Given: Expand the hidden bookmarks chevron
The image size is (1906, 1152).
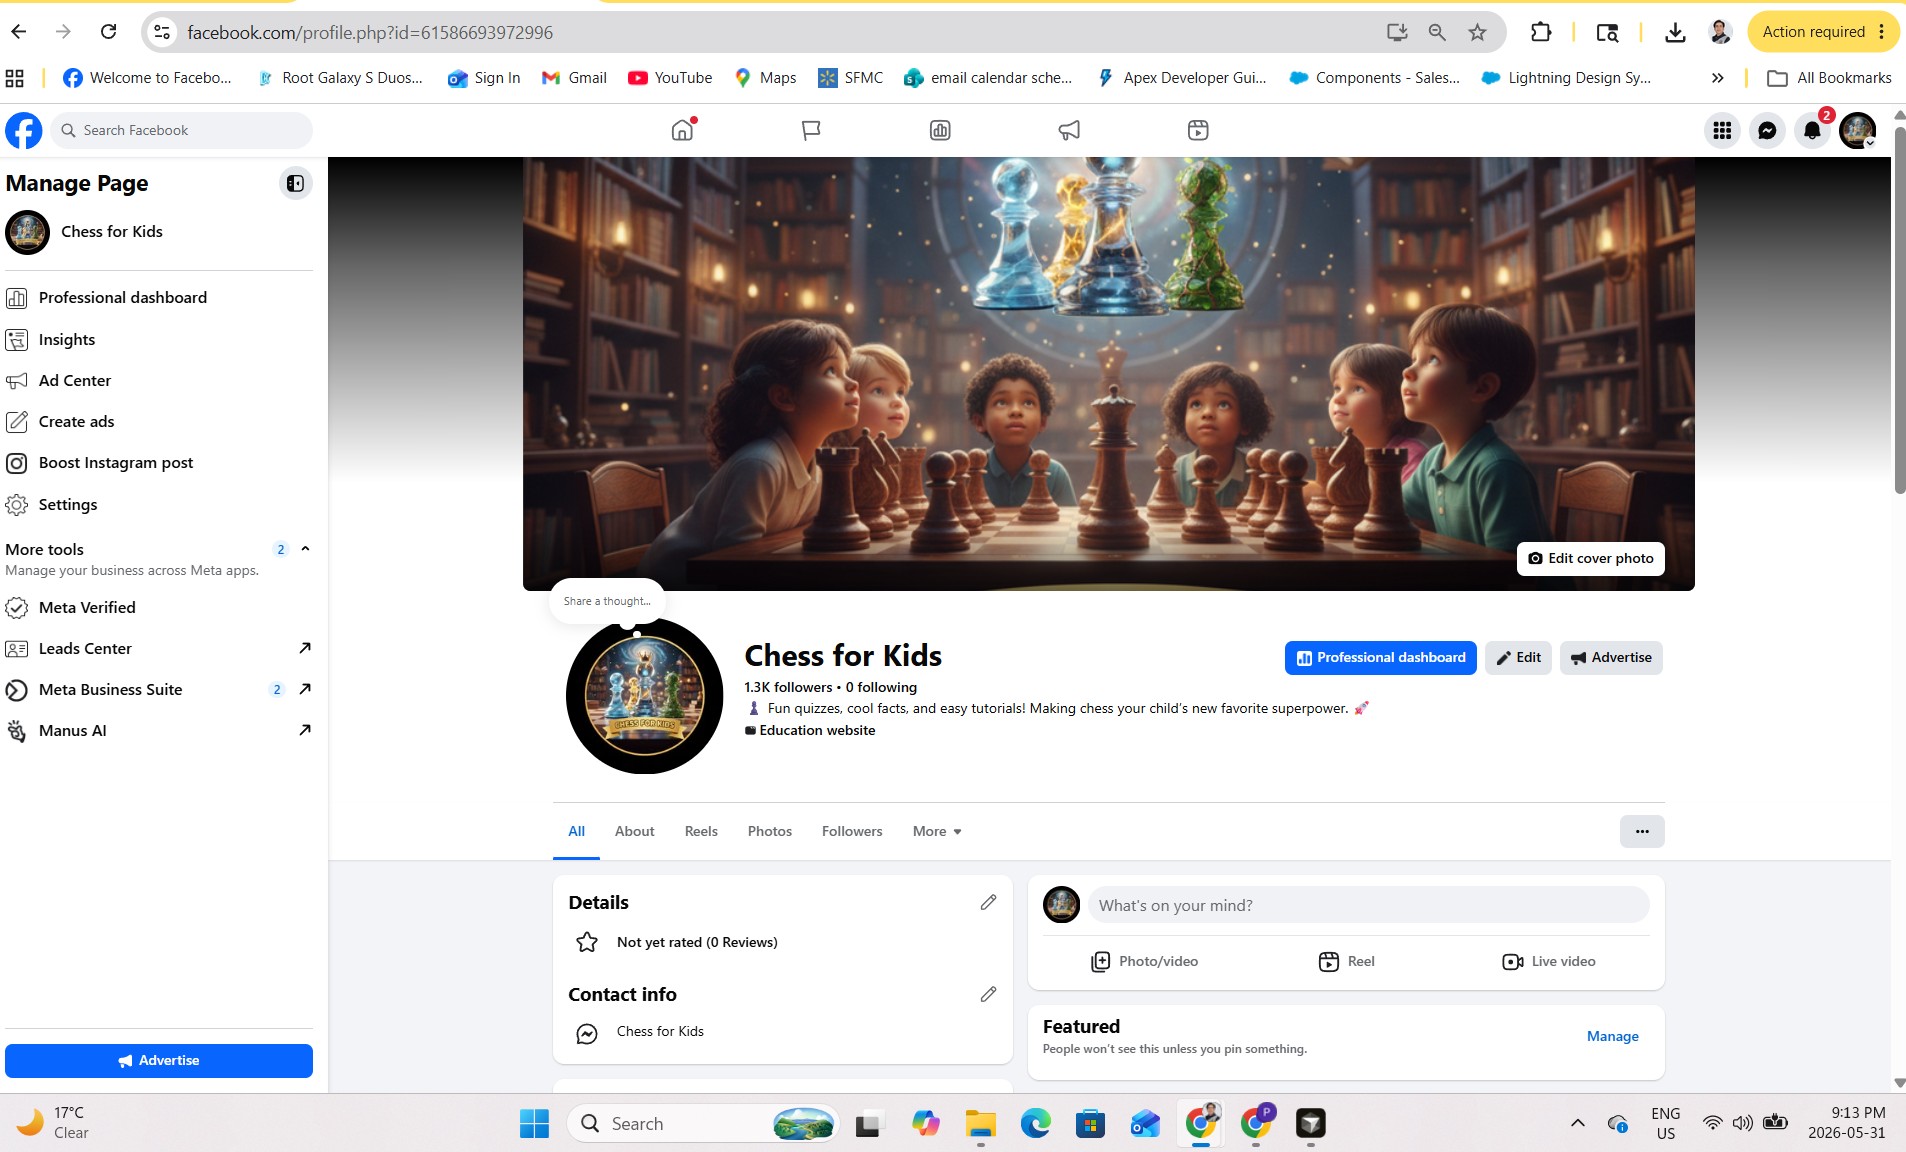Looking at the screenshot, I should click(1717, 77).
